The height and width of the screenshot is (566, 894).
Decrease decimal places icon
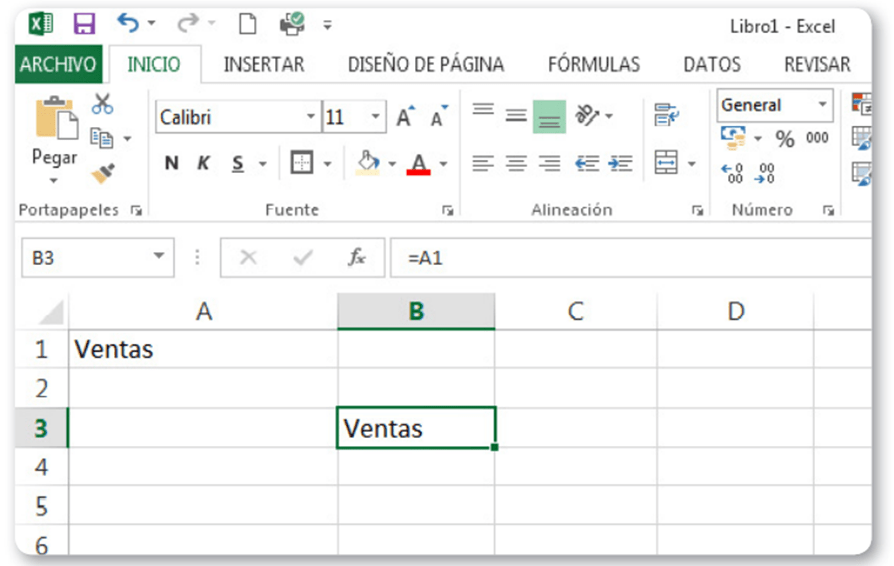point(765,173)
